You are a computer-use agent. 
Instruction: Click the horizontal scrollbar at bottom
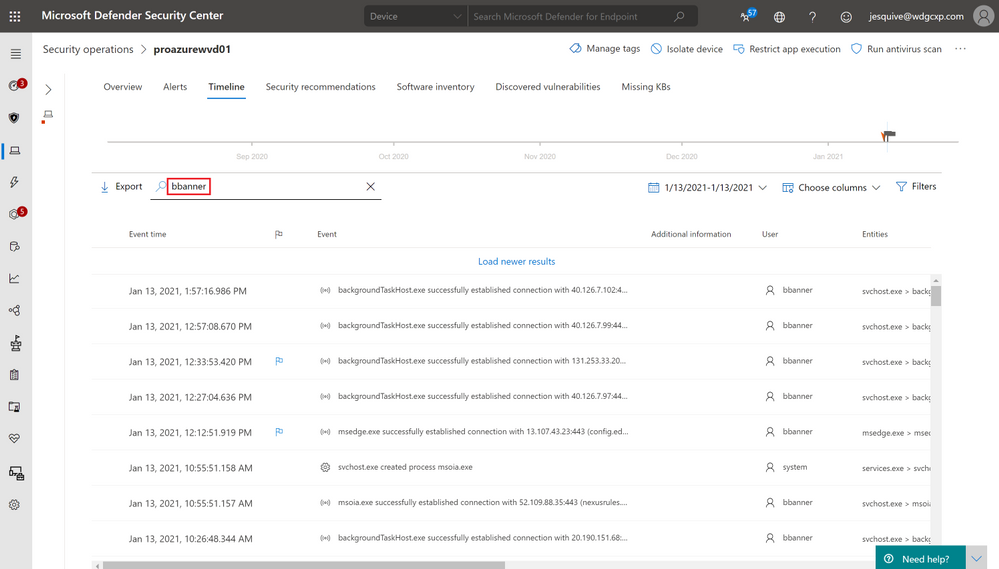coord(303,565)
